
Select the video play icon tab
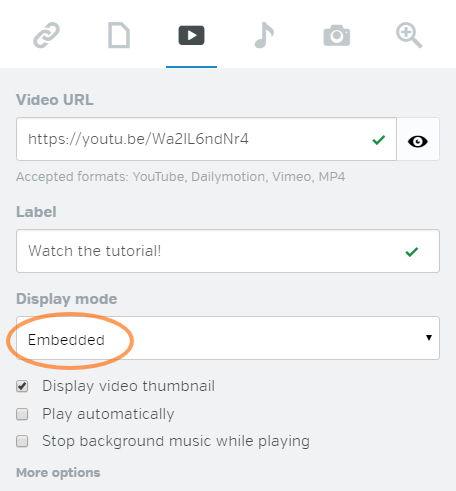point(191,35)
